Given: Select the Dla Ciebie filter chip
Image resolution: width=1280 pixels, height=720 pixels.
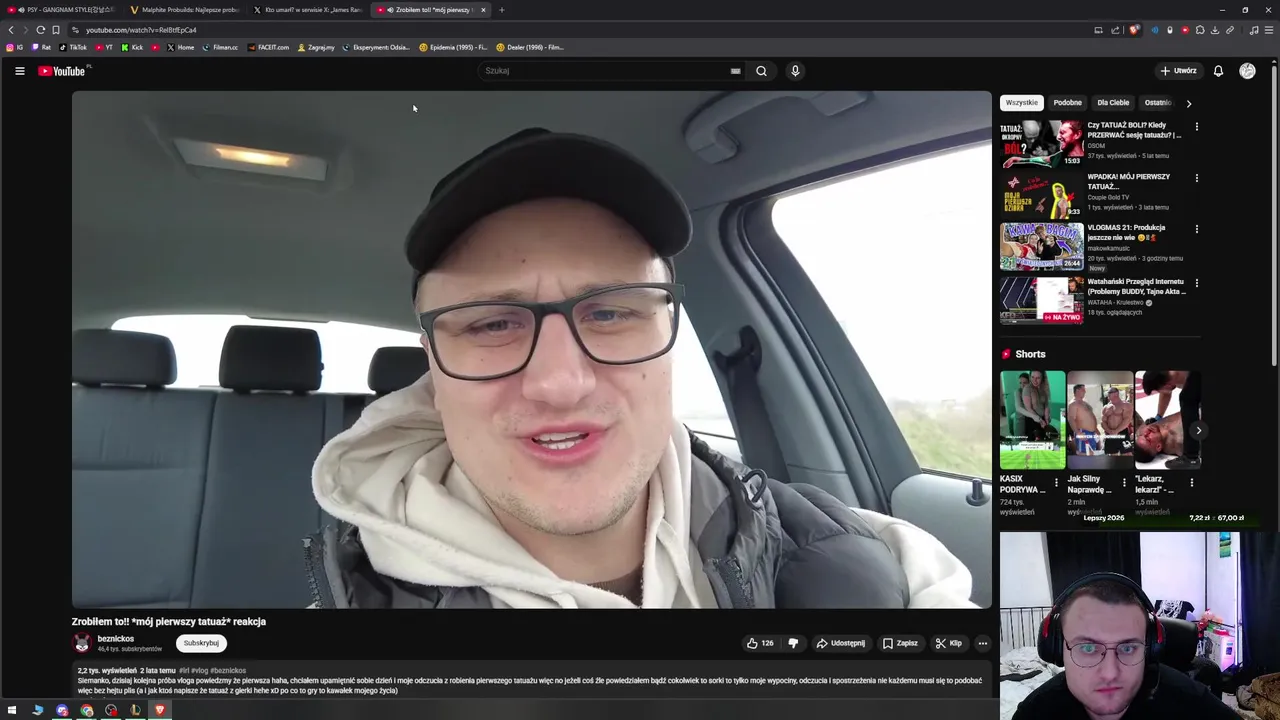Looking at the screenshot, I should [1113, 102].
